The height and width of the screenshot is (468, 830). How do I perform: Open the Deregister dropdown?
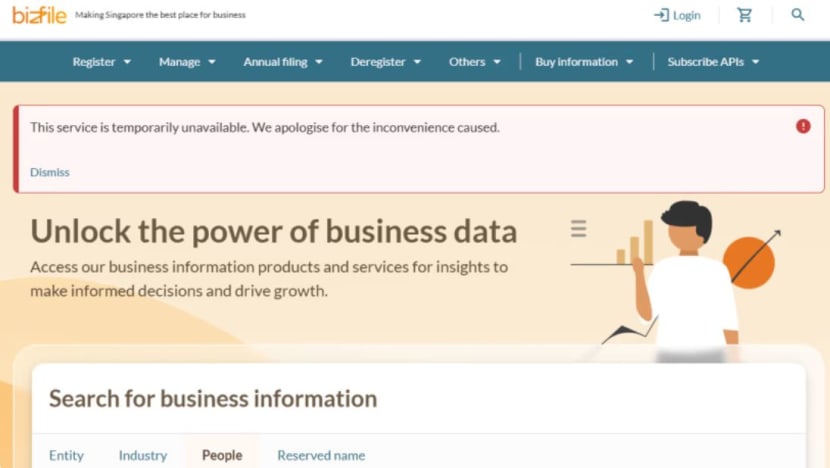[385, 62]
